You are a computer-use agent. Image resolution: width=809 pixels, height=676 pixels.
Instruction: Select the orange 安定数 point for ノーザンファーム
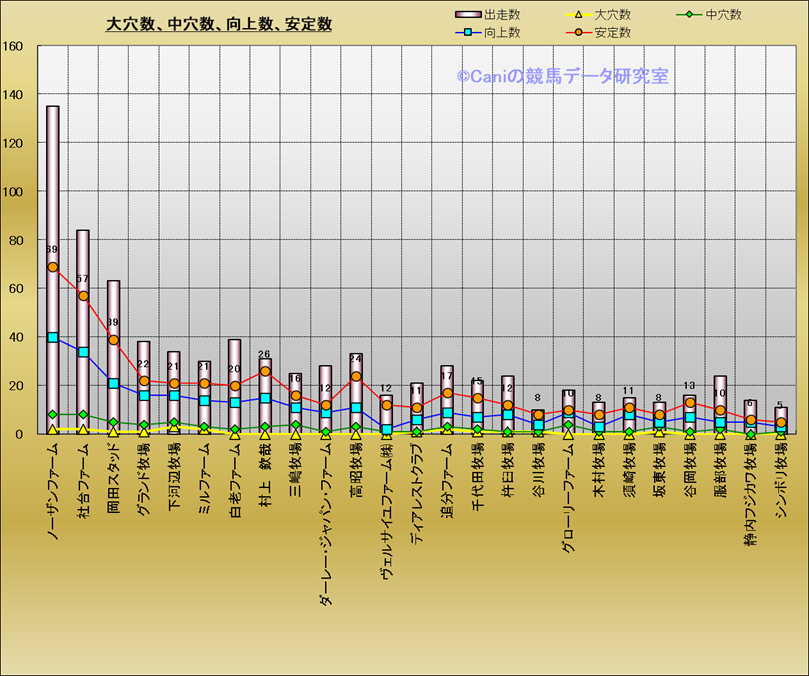tap(53, 267)
